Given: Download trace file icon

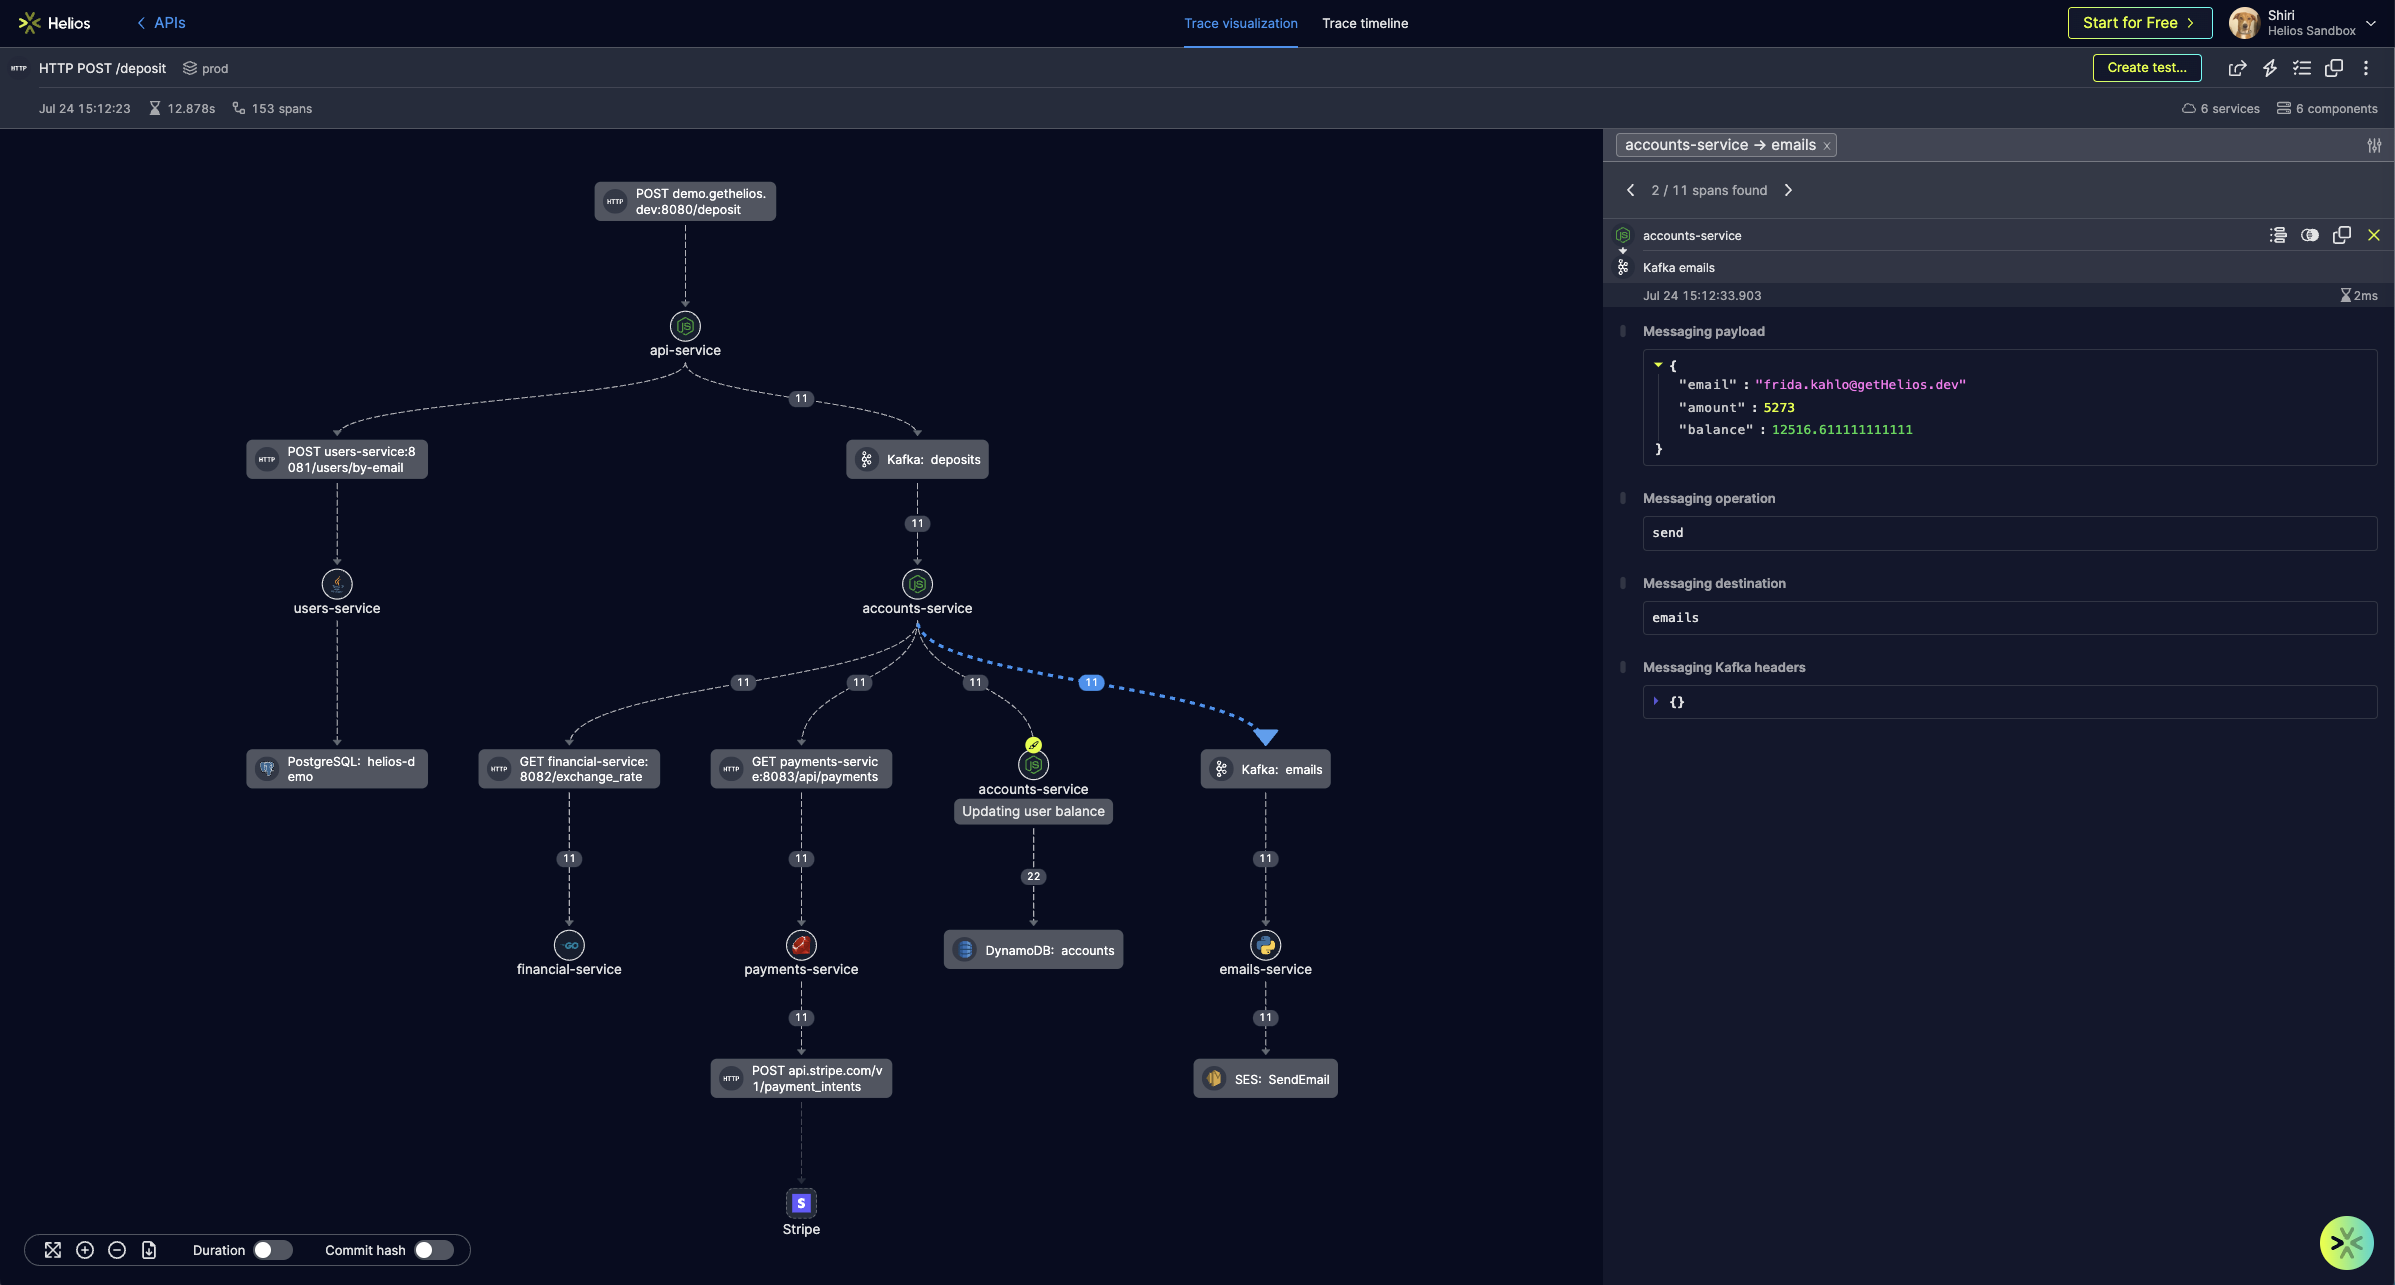Looking at the screenshot, I should (149, 1250).
